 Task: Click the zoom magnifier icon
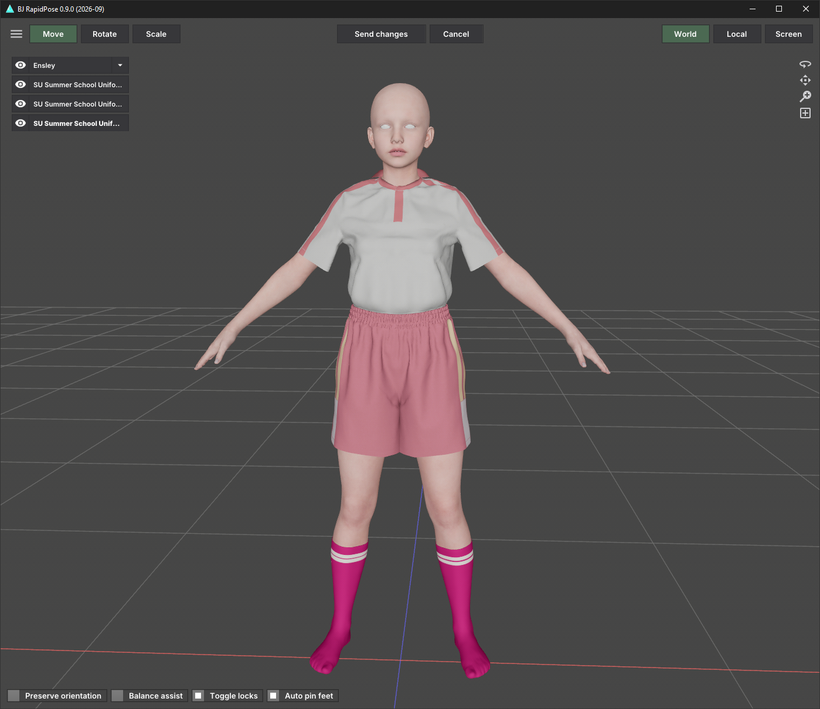point(805,97)
